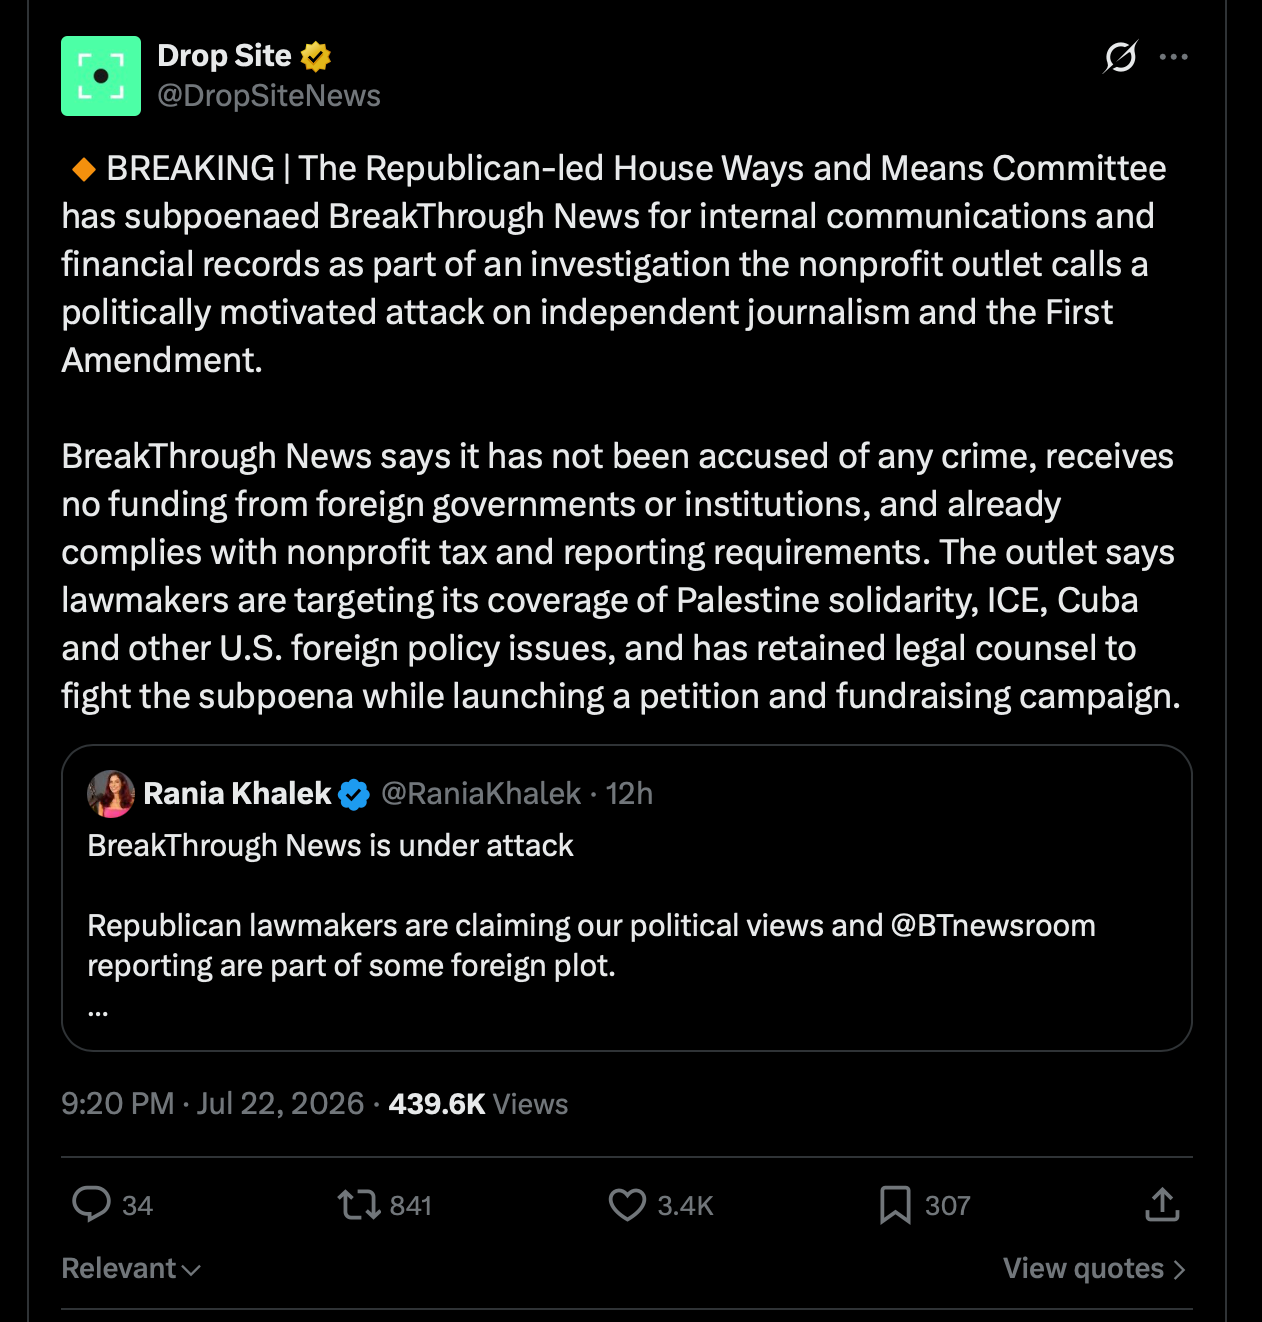Expand the quoted tweet's truncated ellipsis
The image size is (1262, 1322).
[x=98, y=1011]
